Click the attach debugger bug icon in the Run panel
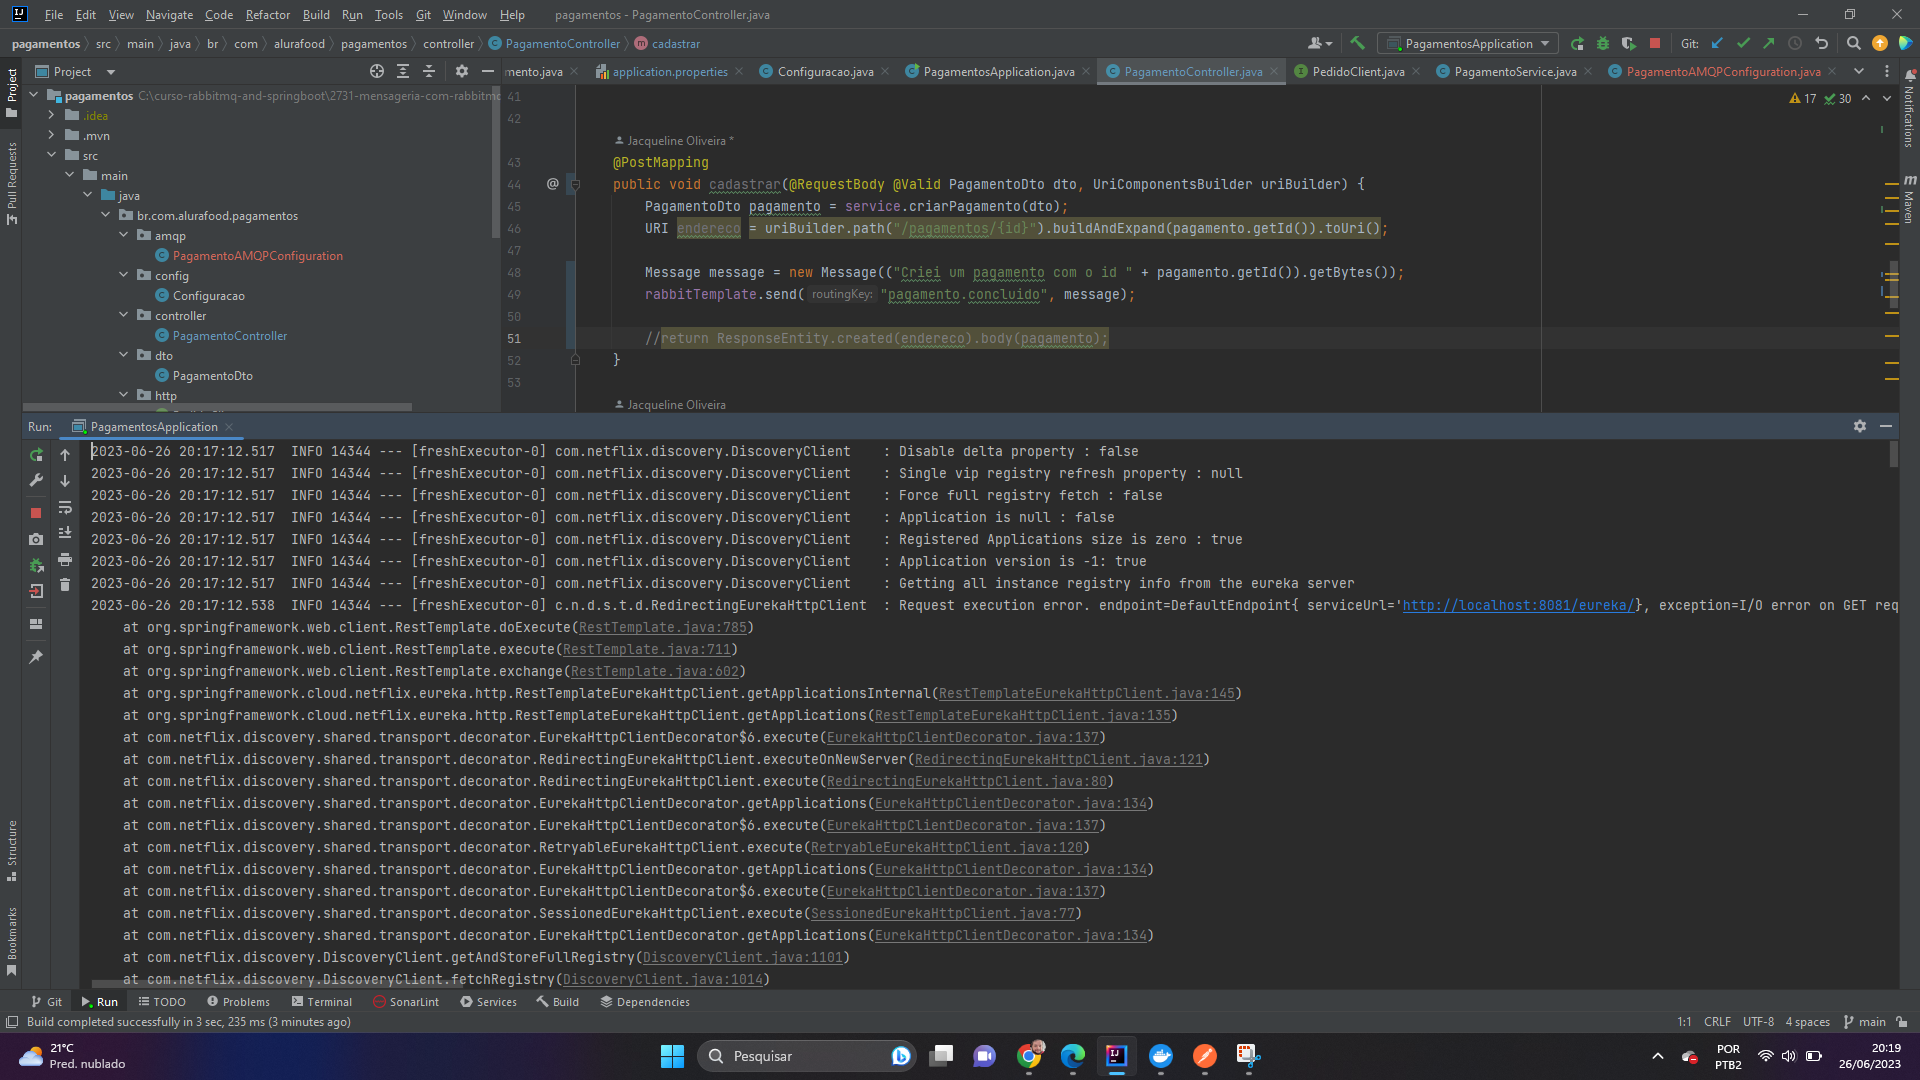Screen dimensions: 1920x1080 36,565
